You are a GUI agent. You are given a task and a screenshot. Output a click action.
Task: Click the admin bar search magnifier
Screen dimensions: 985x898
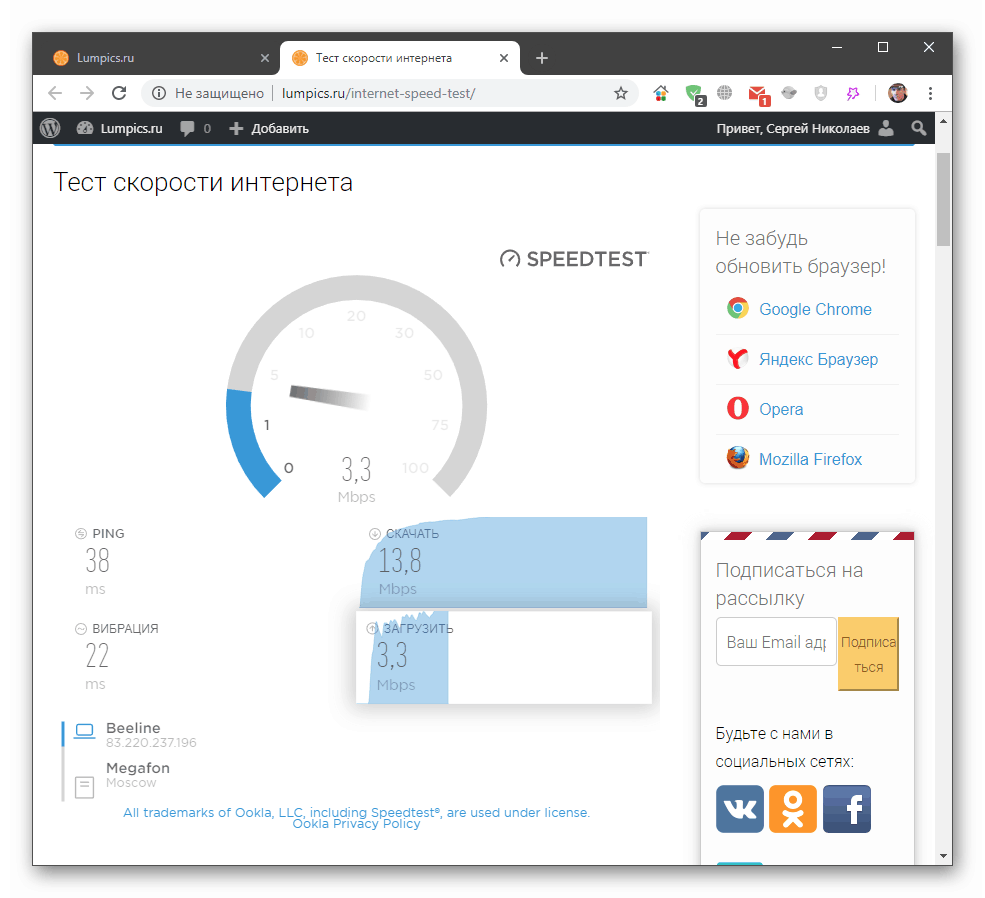(x=918, y=129)
